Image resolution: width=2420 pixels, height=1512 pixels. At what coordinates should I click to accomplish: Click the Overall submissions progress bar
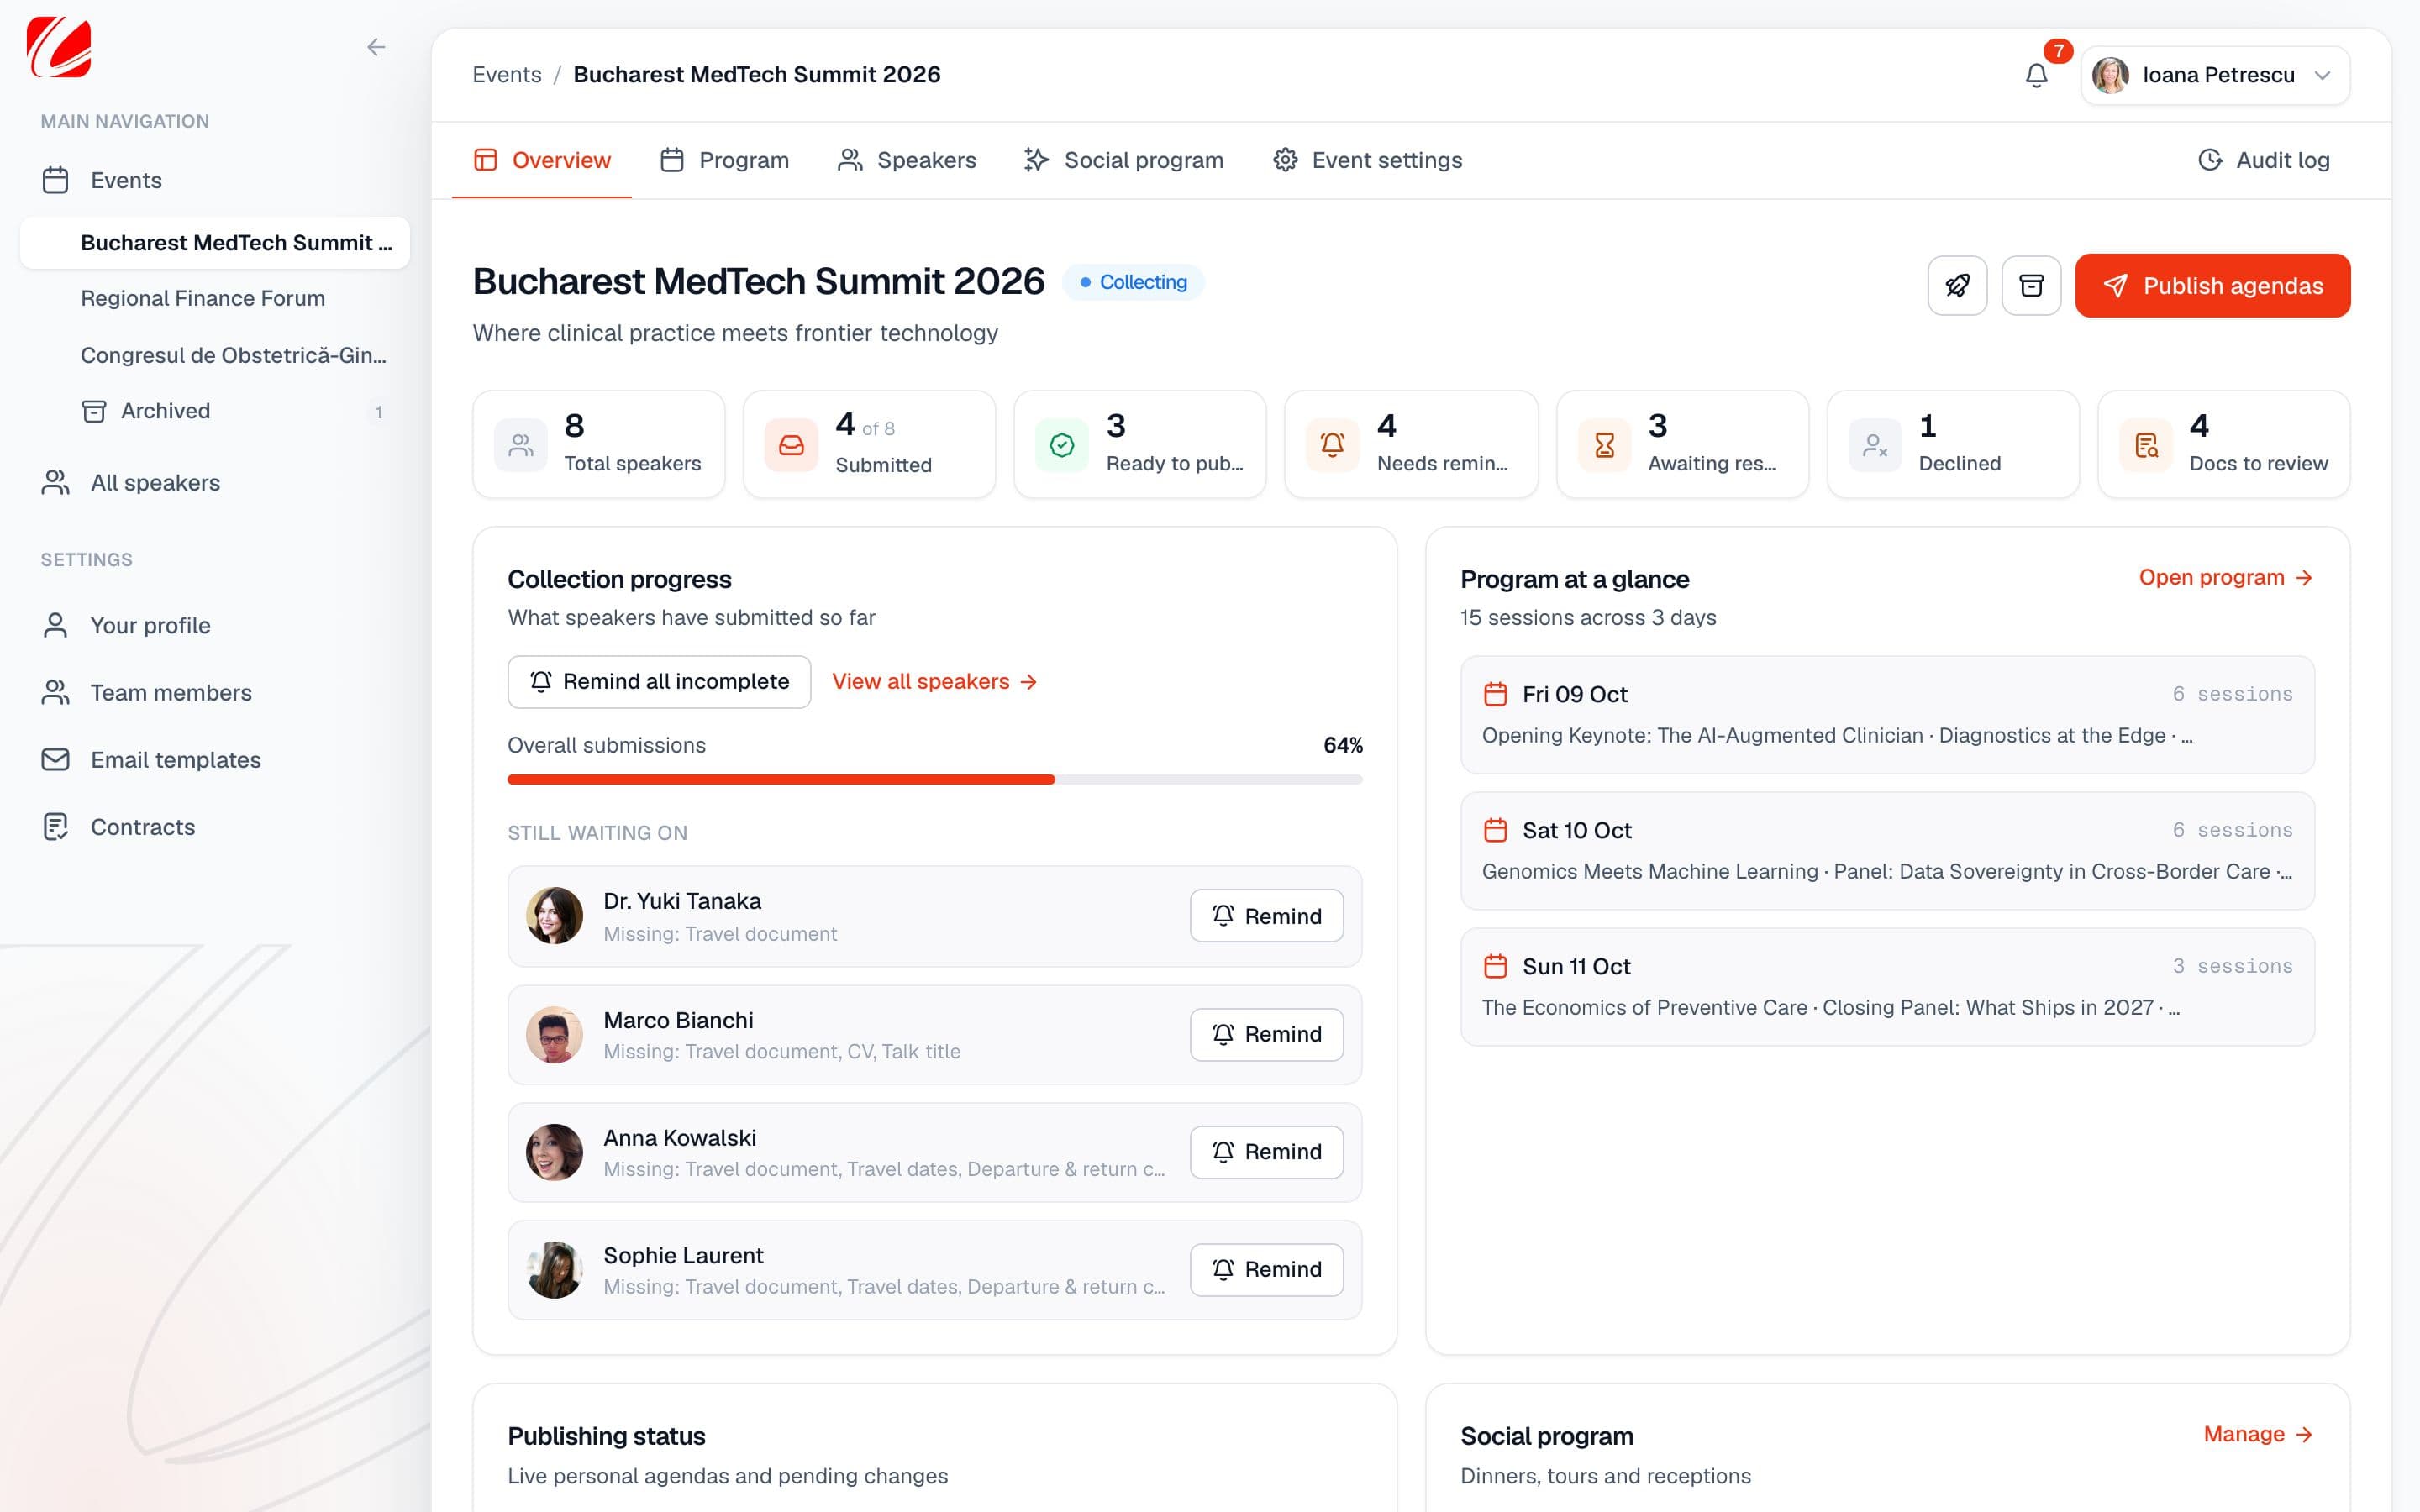click(x=935, y=779)
